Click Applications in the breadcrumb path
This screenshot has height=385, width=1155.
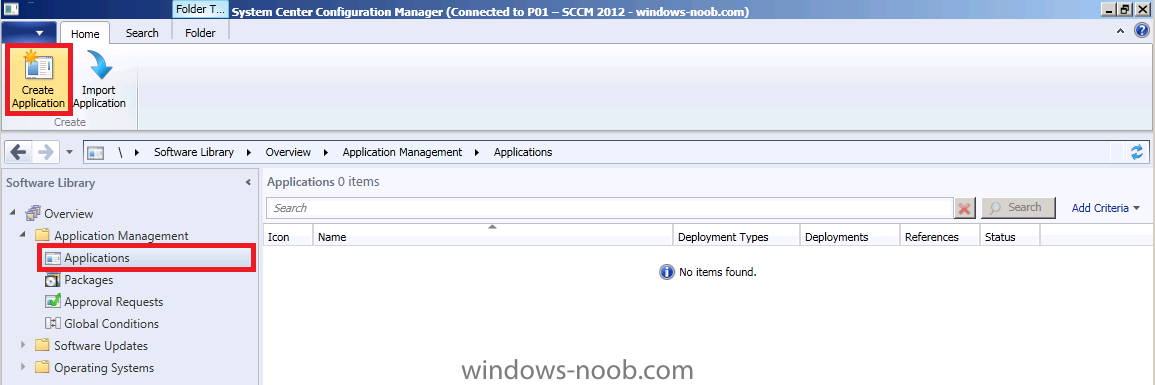523,152
